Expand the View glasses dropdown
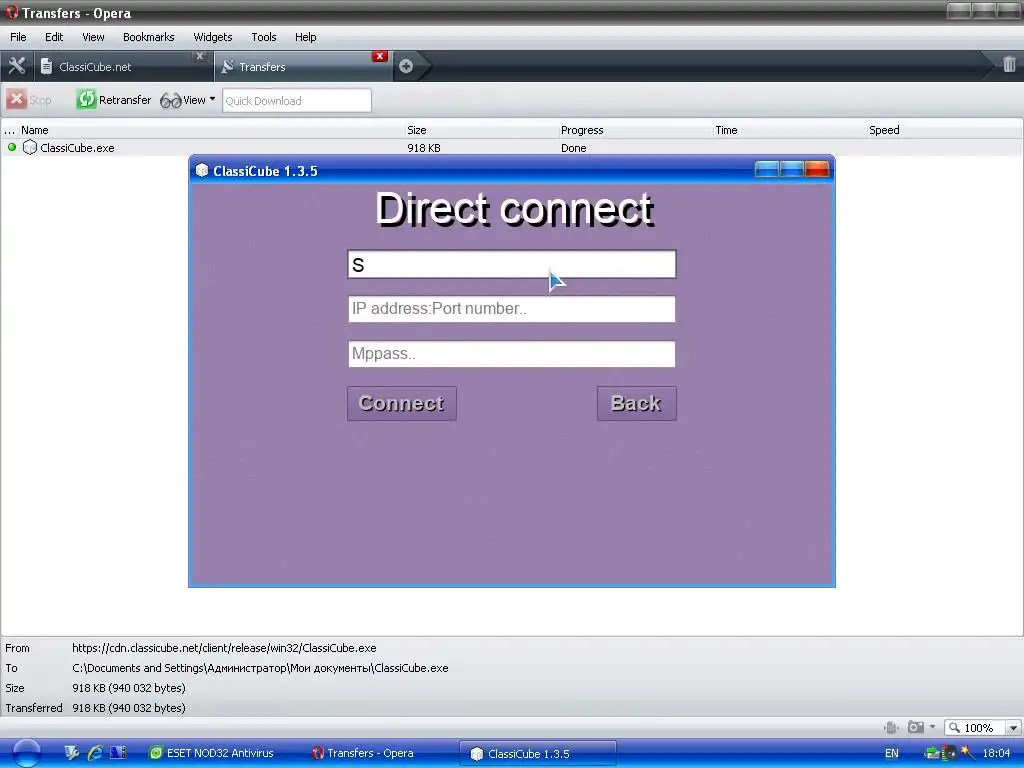This screenshot has height=768, width=1024. pos(187,100)
